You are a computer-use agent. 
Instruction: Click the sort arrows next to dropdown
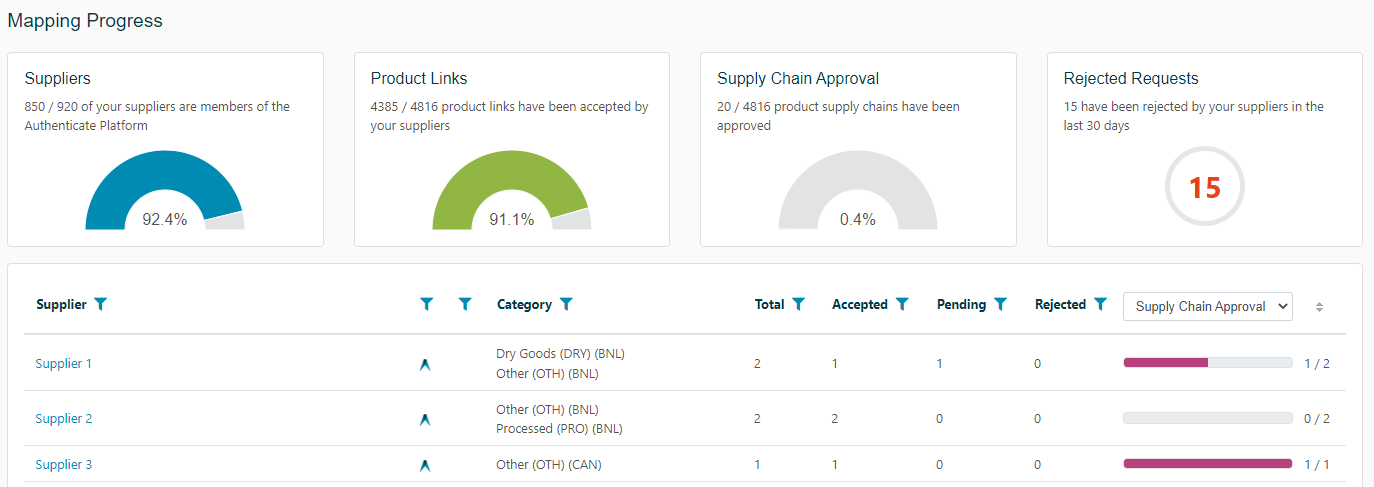pos(1319,307)
